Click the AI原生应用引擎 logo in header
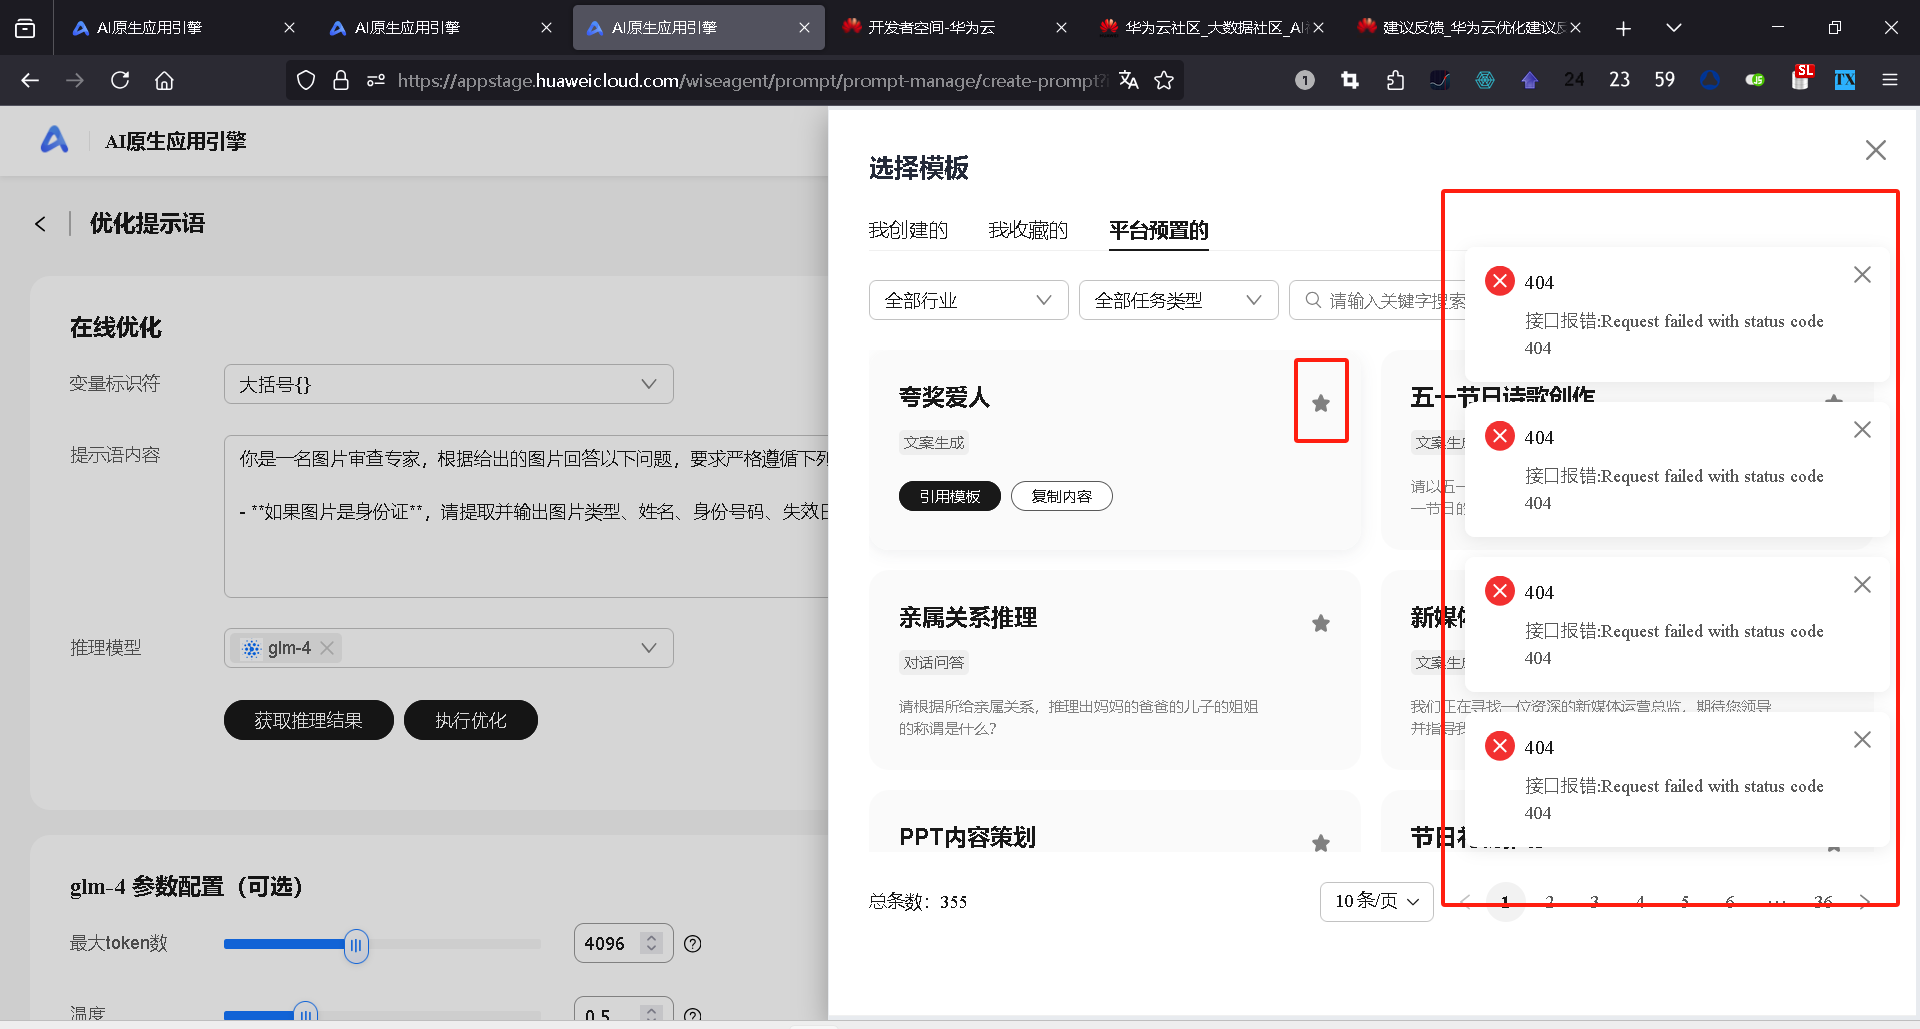The height and width of the screenshot is (1029, 1920). click(54, 140)
